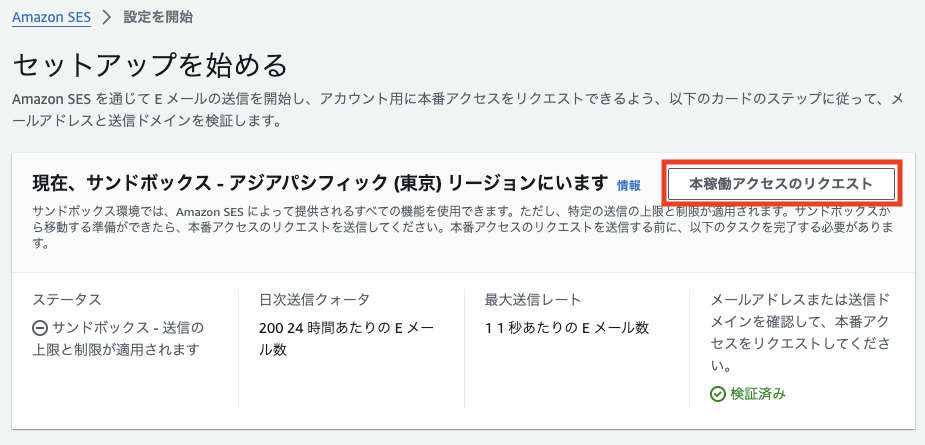Click the Amazon SES breadcrumb link
Image resolution: width=925 pixels, height=445 pixels.
click(52, 17)
